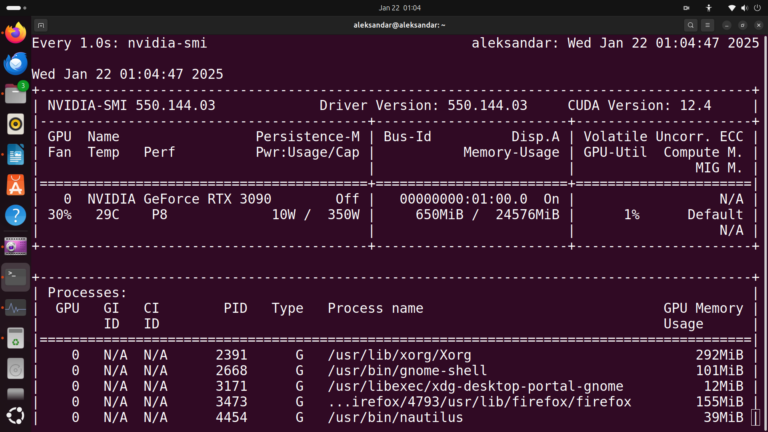Click the 'GPU Memory' column header

(x=703, y=308)
